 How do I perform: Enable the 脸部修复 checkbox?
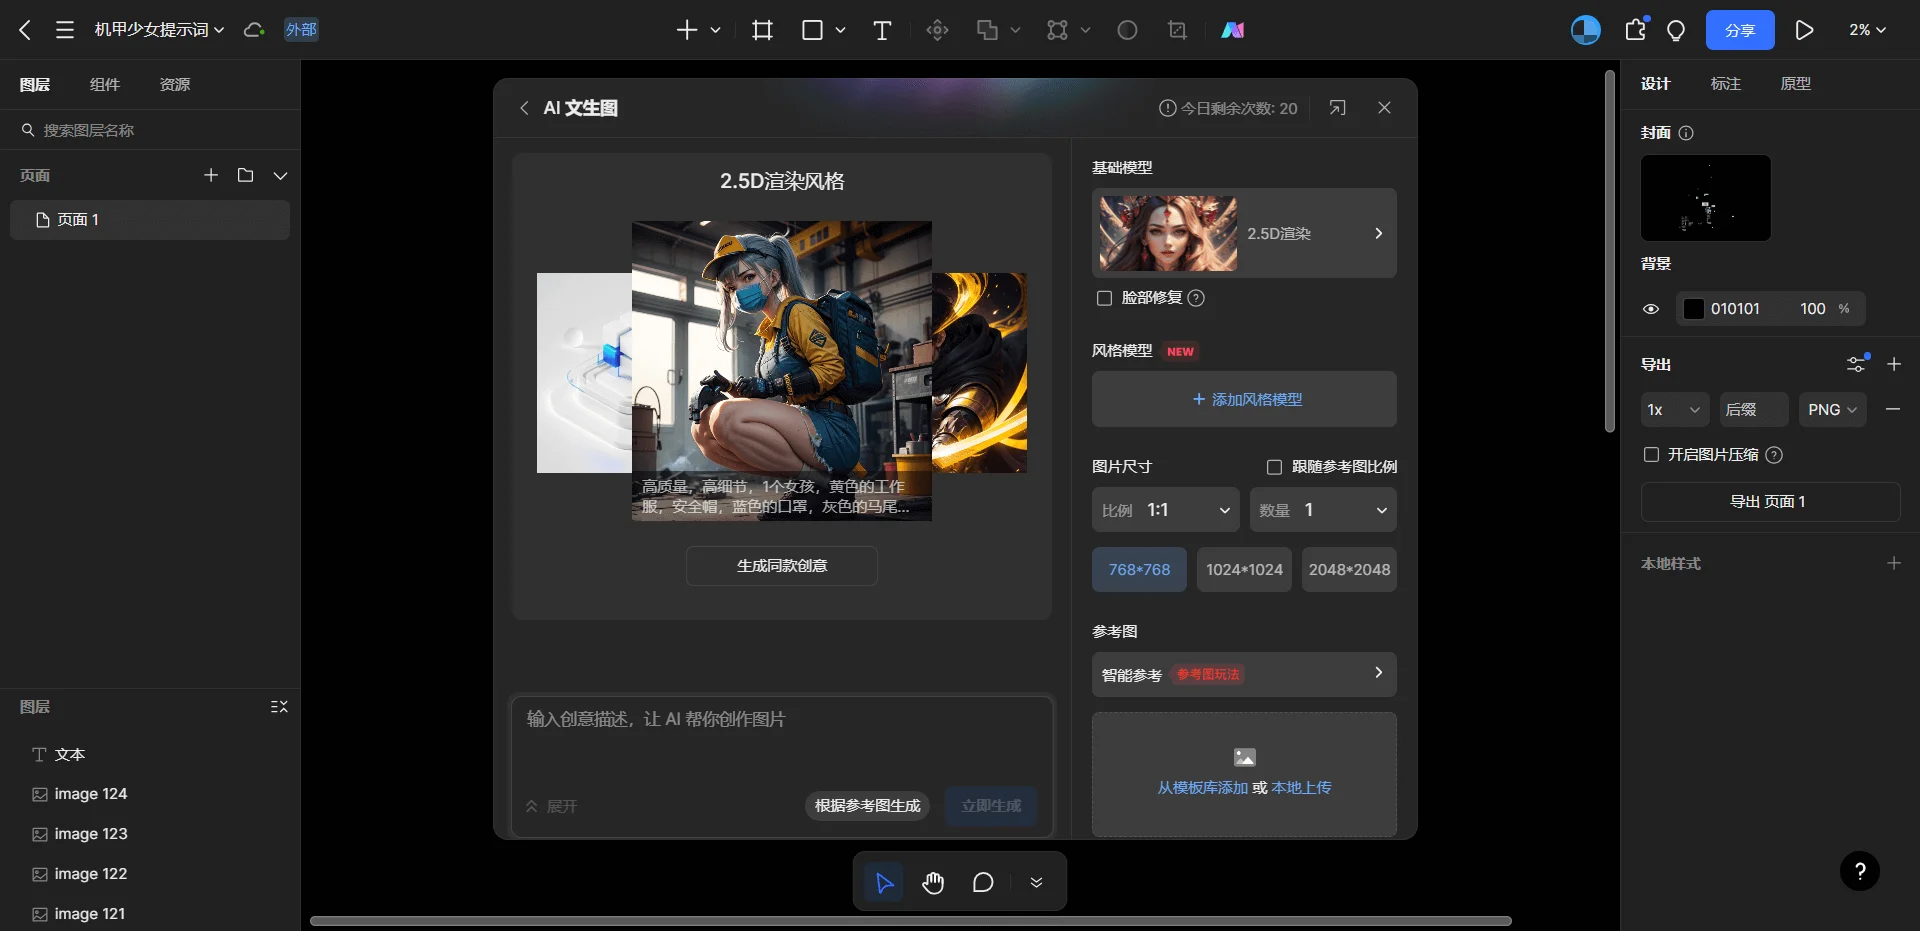tap(1104, 298)
